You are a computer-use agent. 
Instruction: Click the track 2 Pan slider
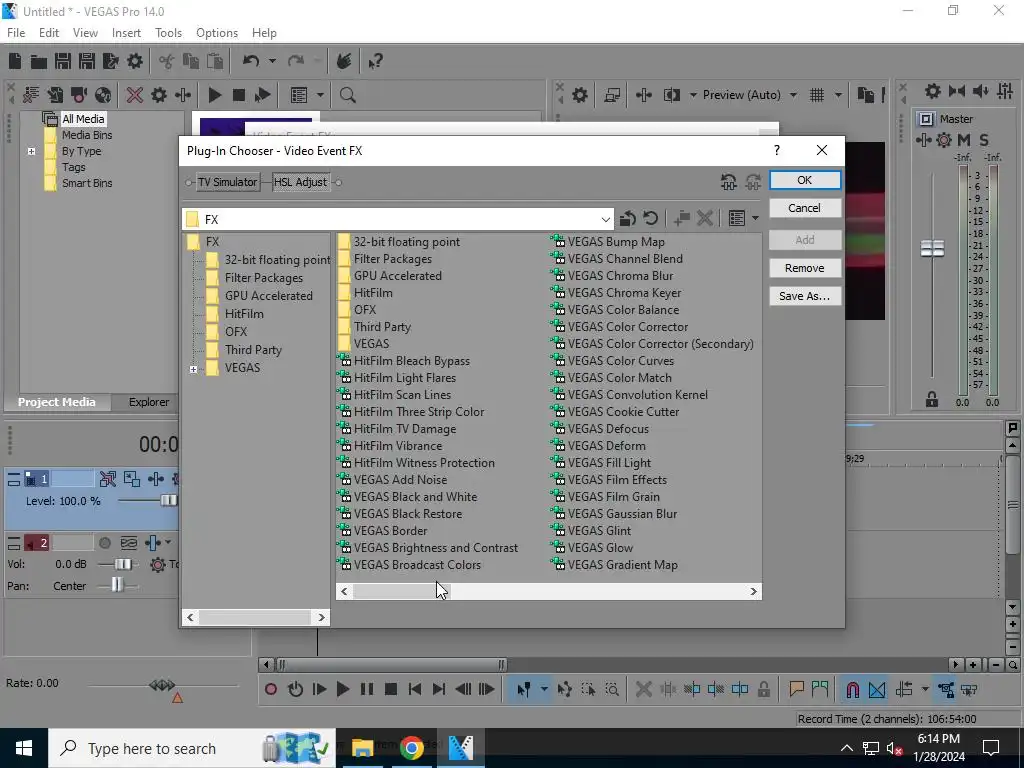point(116,585)
